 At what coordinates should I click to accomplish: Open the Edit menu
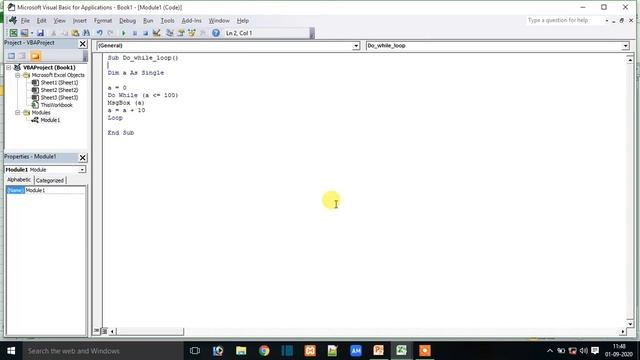click(42, 20)
